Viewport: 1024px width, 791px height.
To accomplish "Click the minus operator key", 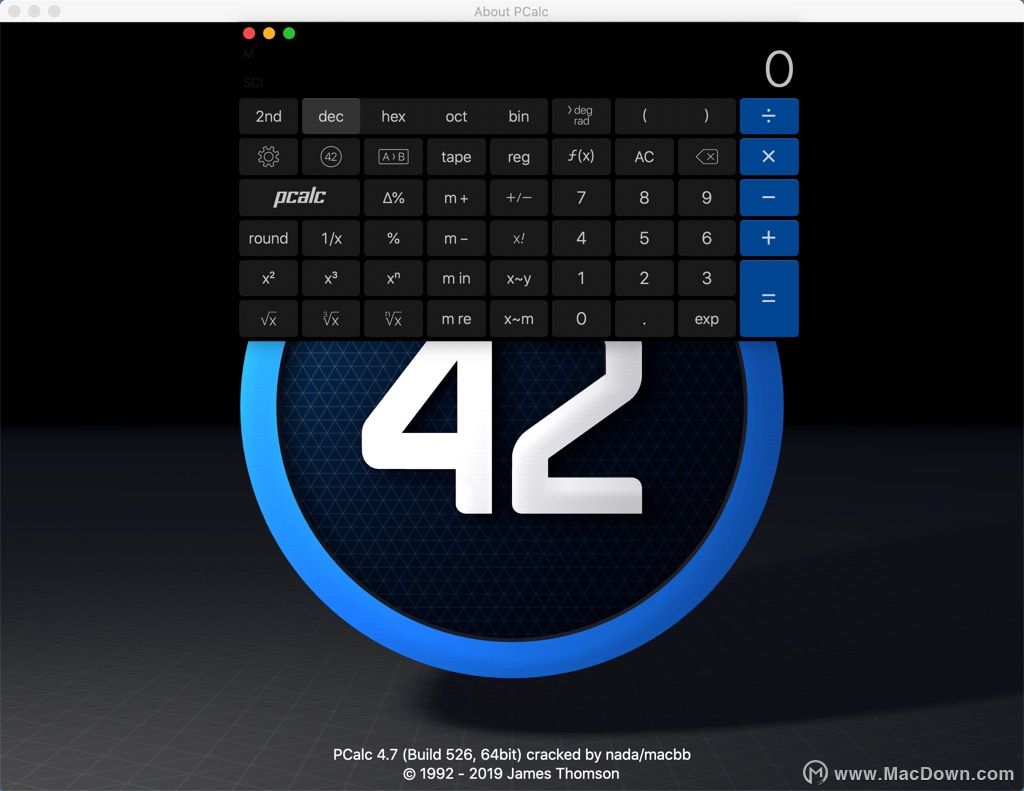I will (x=769, y=197).
